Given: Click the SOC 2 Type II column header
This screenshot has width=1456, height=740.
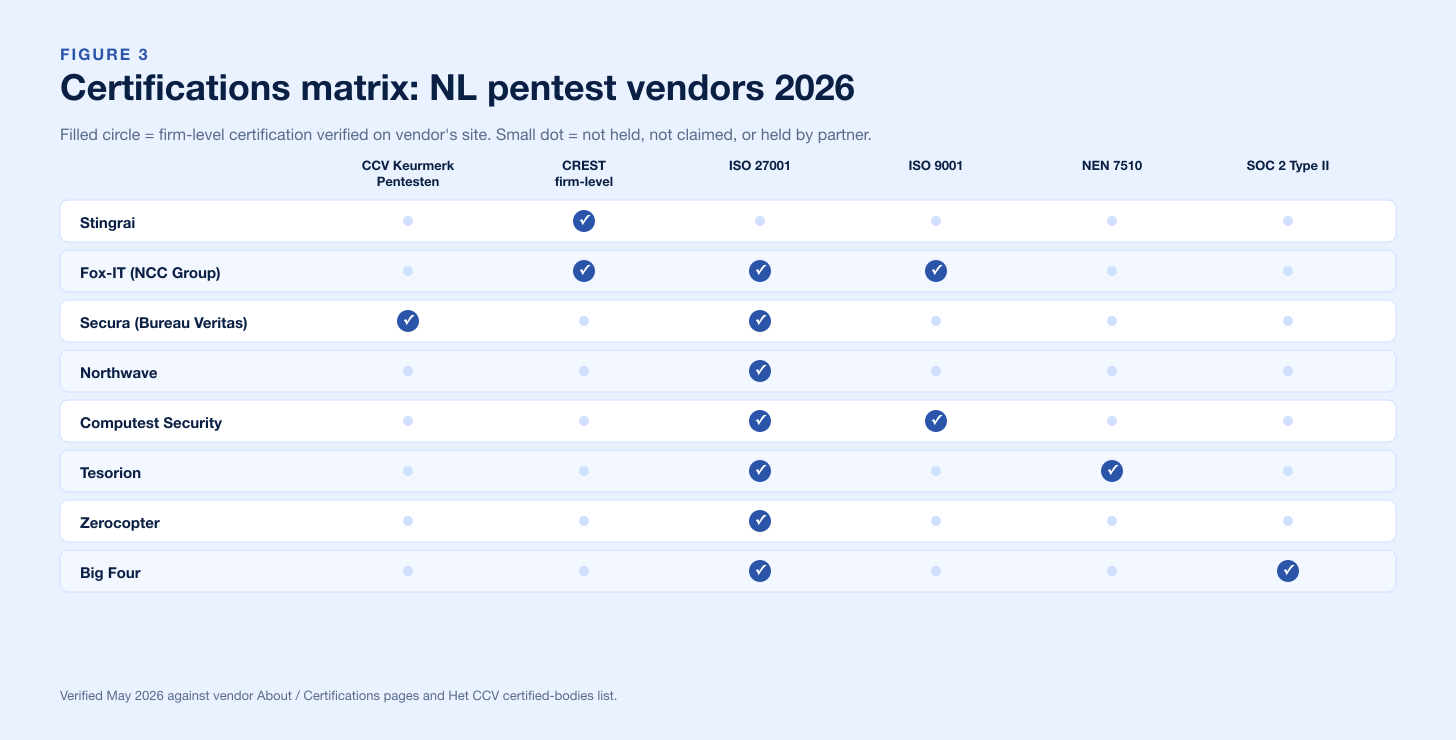Looking at the screenshot, I should 1288,166.
